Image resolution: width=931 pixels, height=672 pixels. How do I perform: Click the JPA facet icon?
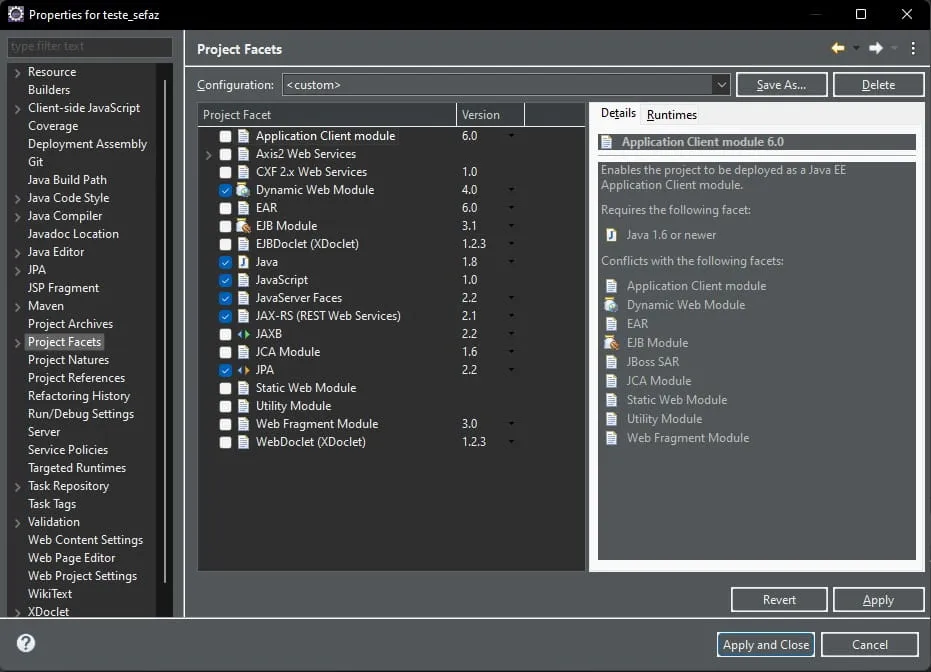(243, 370)
